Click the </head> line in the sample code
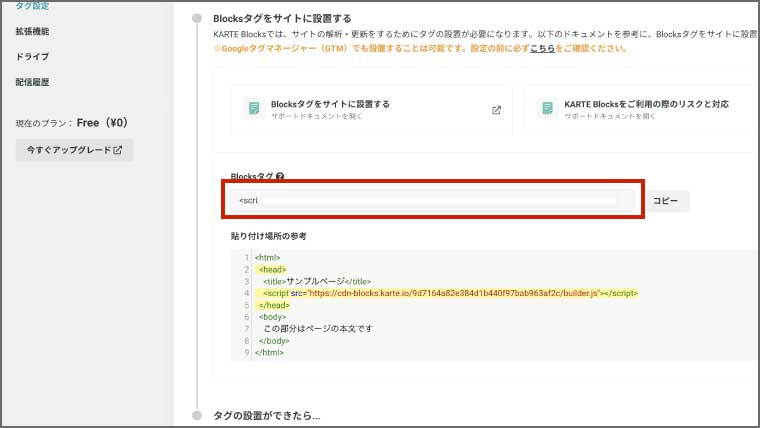The image size is (760, 428). [274, 305]
